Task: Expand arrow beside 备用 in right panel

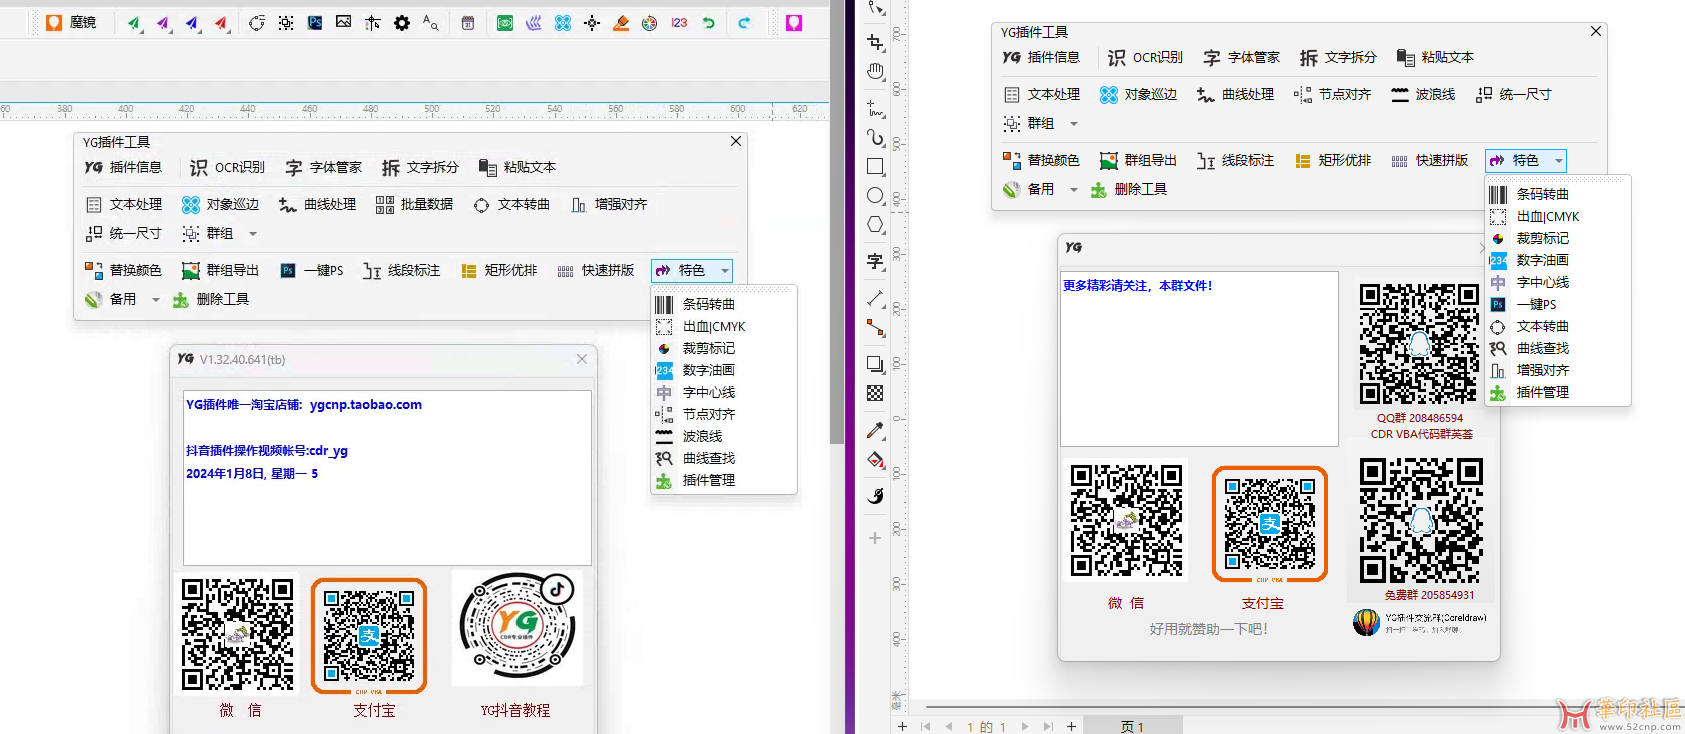Action: [1074, 190]
